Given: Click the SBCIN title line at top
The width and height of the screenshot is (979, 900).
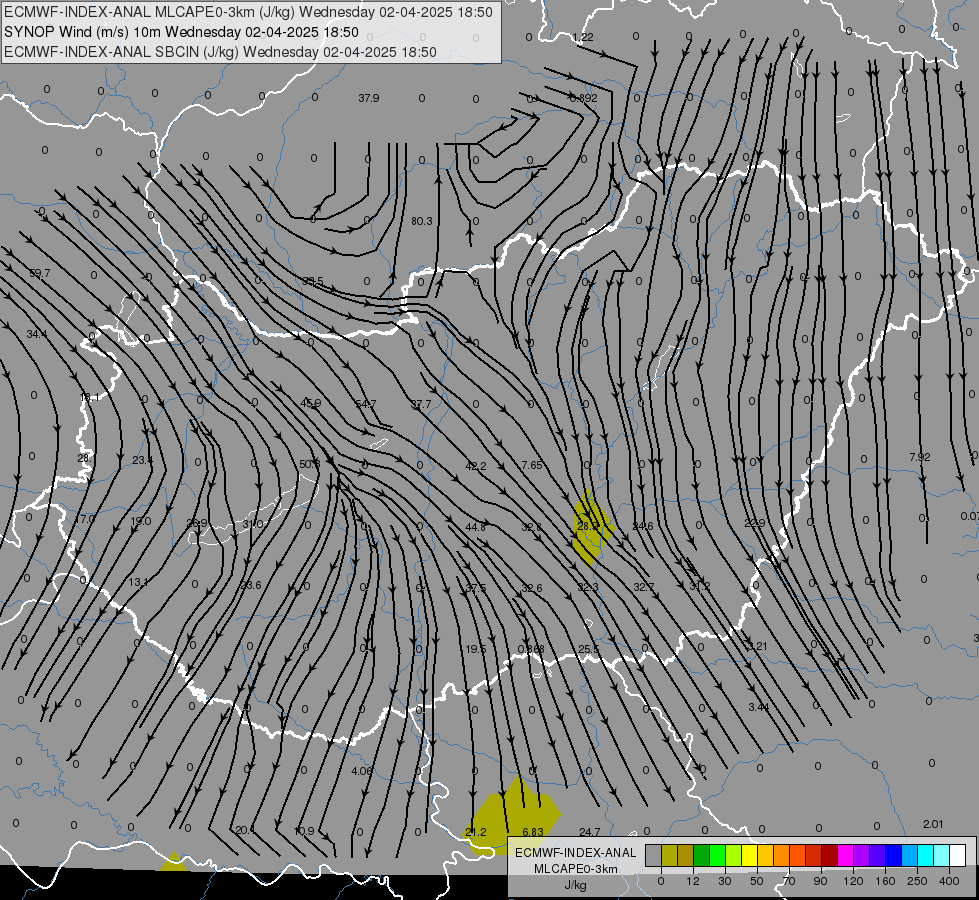Looking at the screenshot, I should point(220,52).
